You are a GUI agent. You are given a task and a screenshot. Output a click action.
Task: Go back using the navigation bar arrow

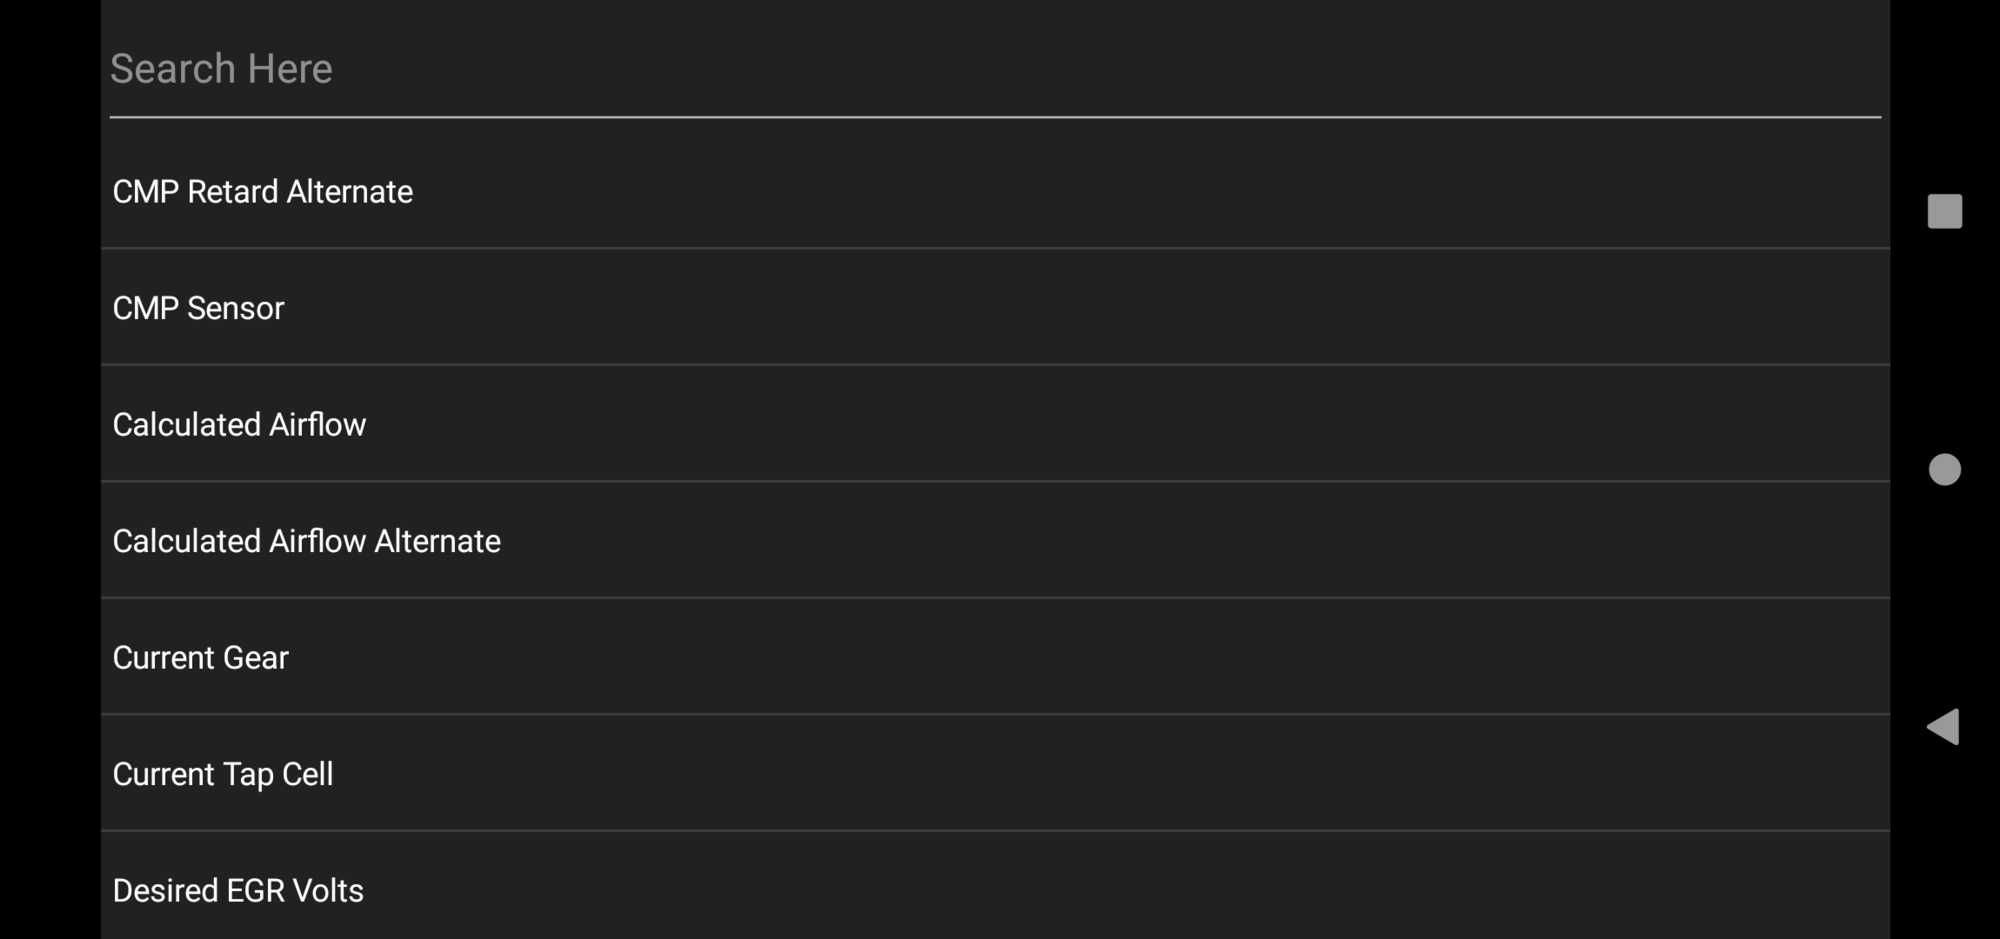(1943, 727)
